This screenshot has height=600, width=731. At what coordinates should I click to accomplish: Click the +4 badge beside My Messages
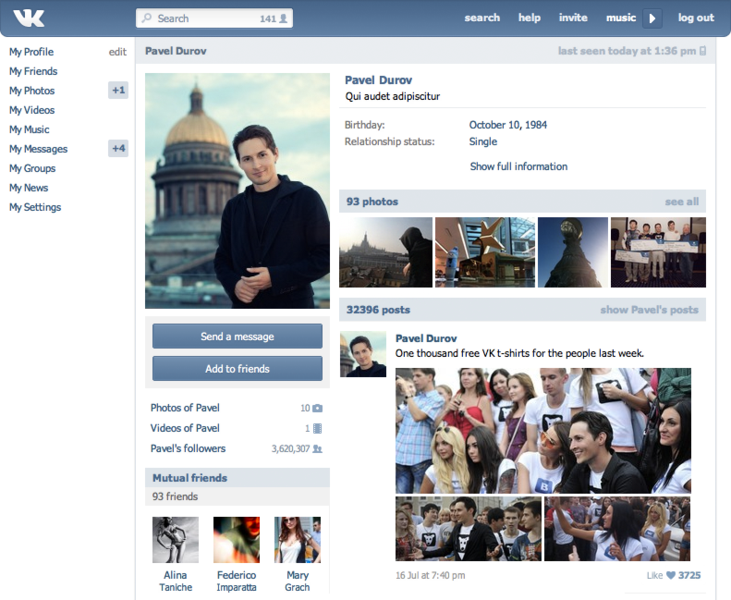pyautogui.click(x=118, y=149)
